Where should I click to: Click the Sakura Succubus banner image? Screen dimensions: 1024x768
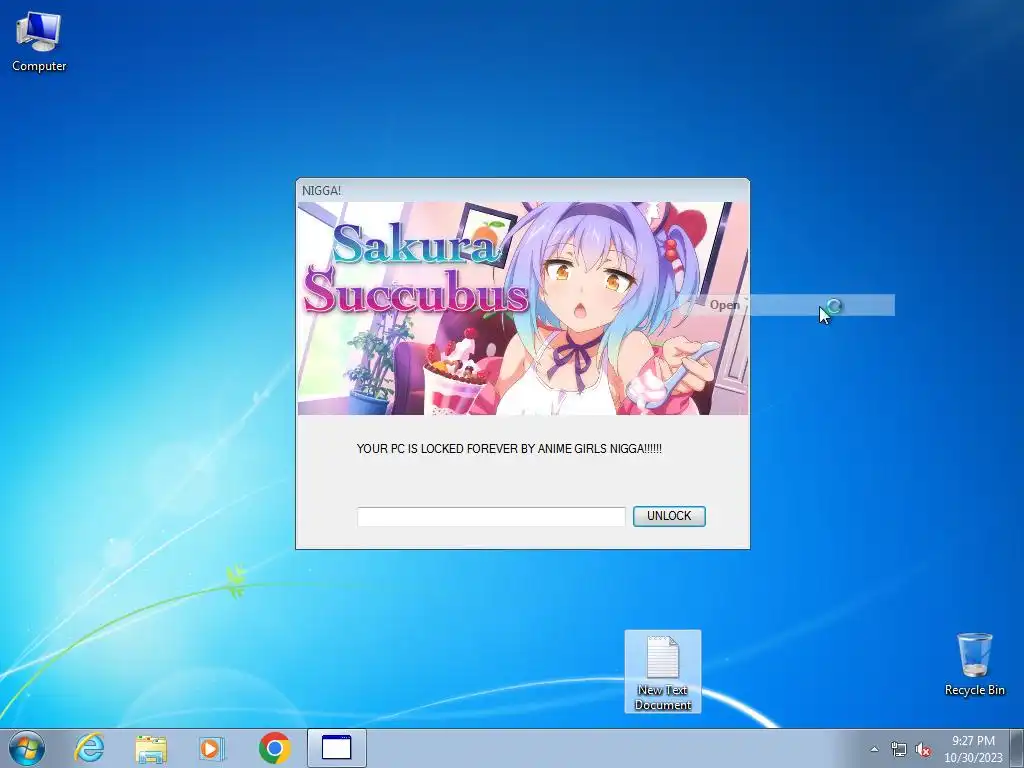(523, 308)
